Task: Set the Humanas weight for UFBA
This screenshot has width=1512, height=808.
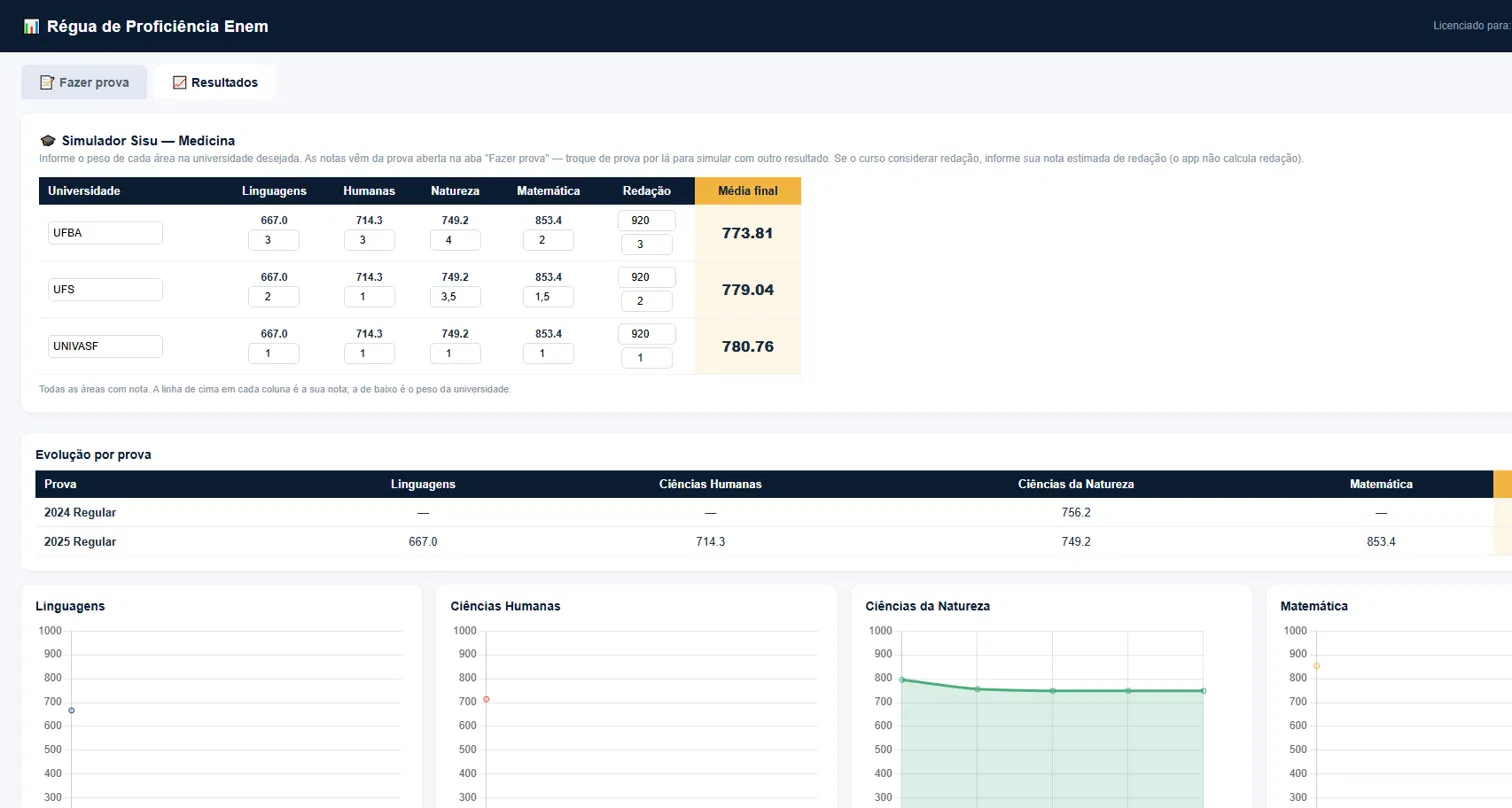Action: coord(369,240)
